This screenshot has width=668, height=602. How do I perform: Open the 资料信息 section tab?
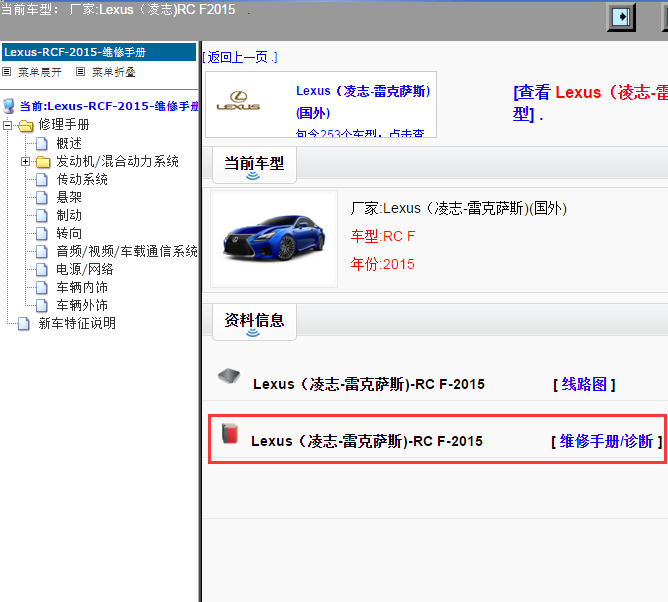[x=254, y=322]
